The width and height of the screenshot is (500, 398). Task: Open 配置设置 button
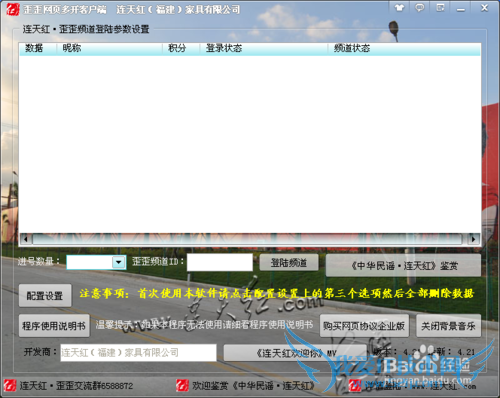click(45, 295)
